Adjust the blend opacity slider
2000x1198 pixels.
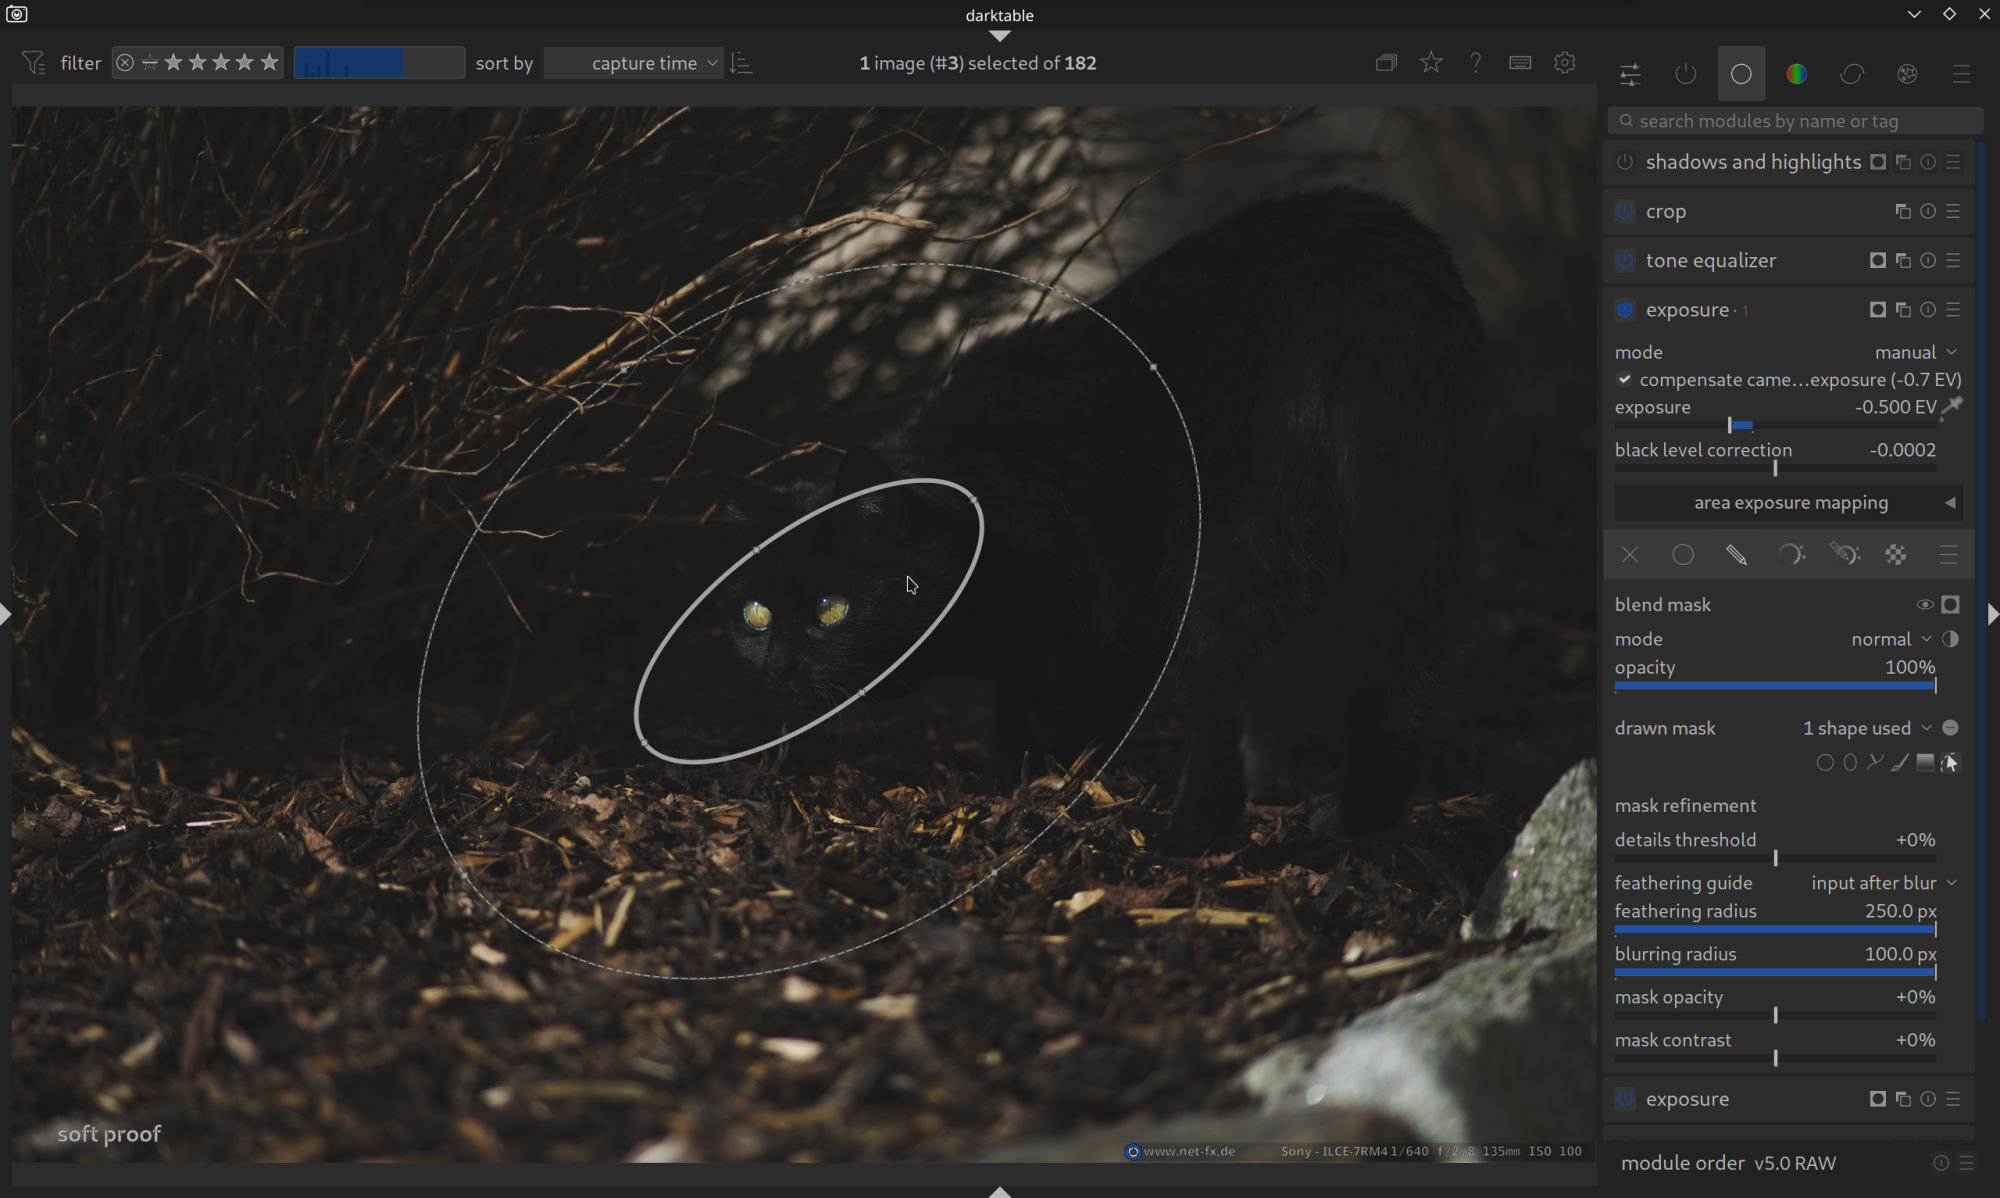pyautogui.click(x=1775, y=686)
